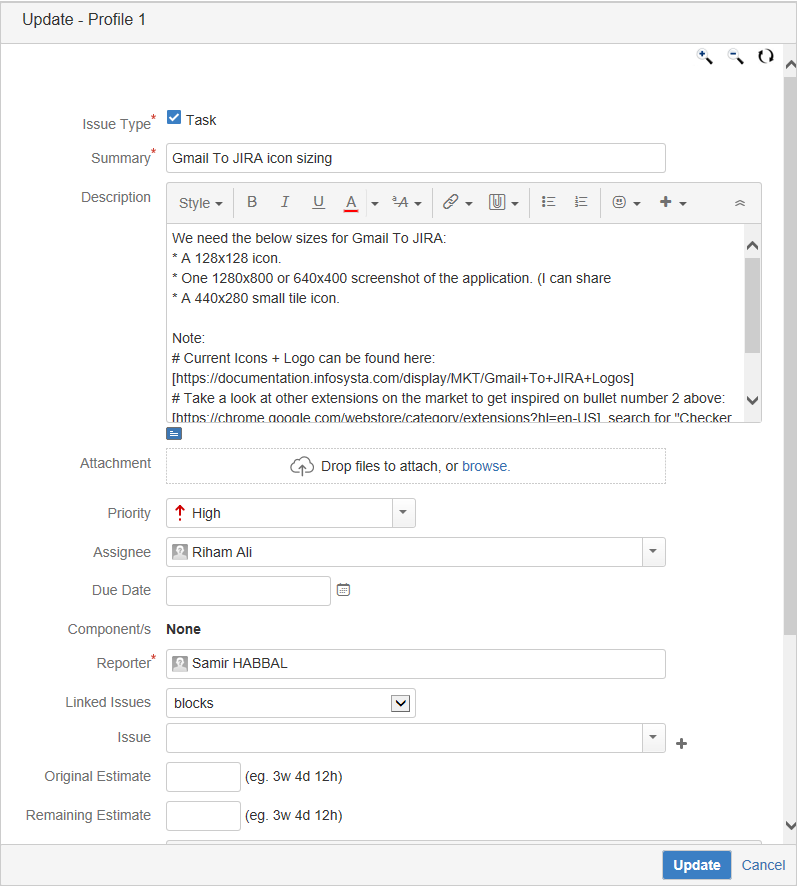Click the Reporter field Samir HABBAL
Viewport: 797px width, 886px height.
[x=415, y=663]
